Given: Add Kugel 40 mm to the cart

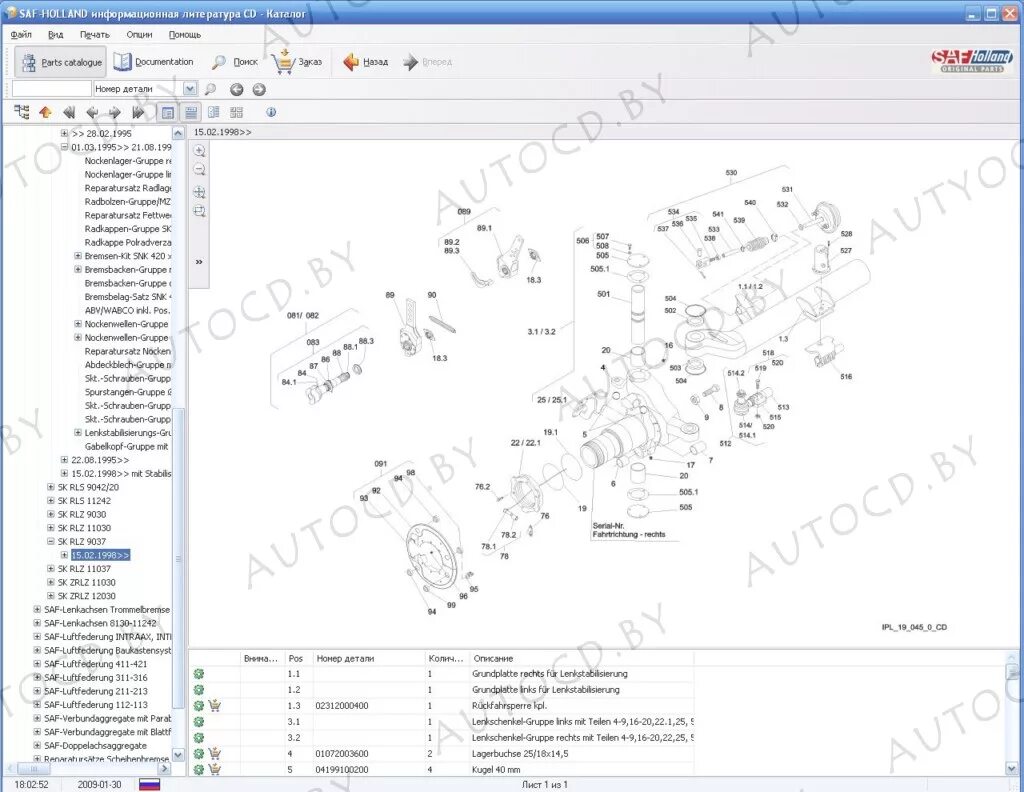Looking at the screenshot, I should click(215, 769).
